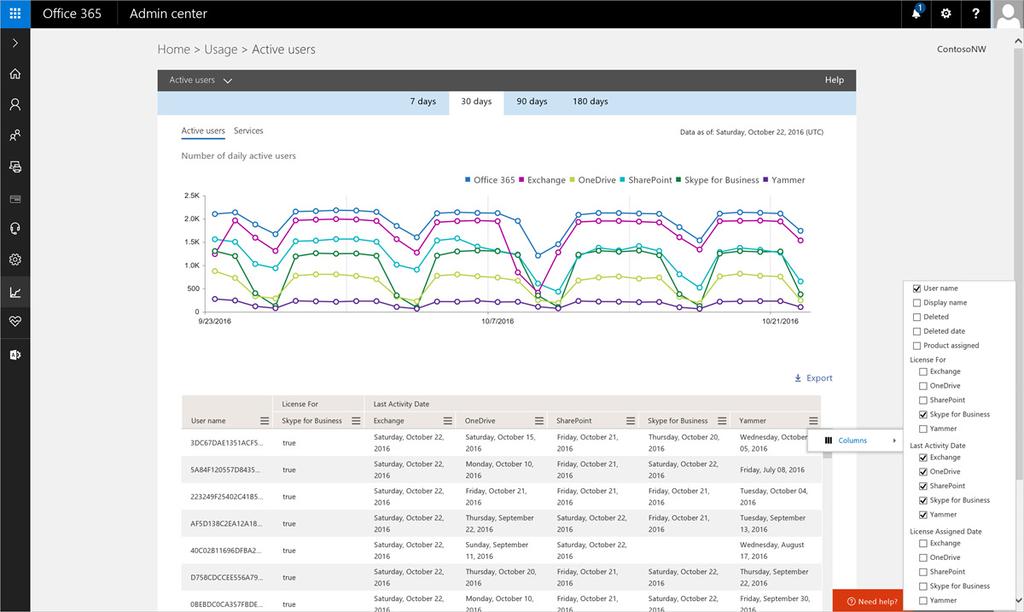1024x612 pixels.
Task: Open SharePoint column menu icon
Action: pos(630,421)
